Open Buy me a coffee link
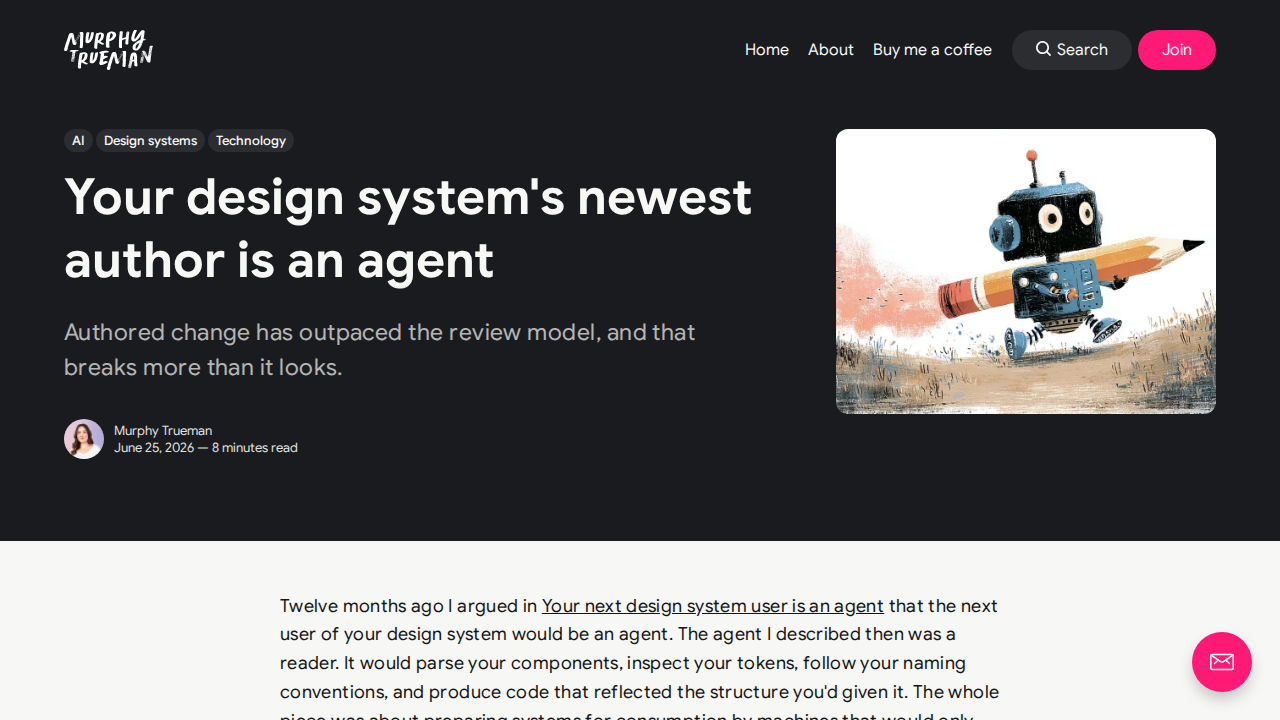Screen dimensions: 1280x720 932,50
